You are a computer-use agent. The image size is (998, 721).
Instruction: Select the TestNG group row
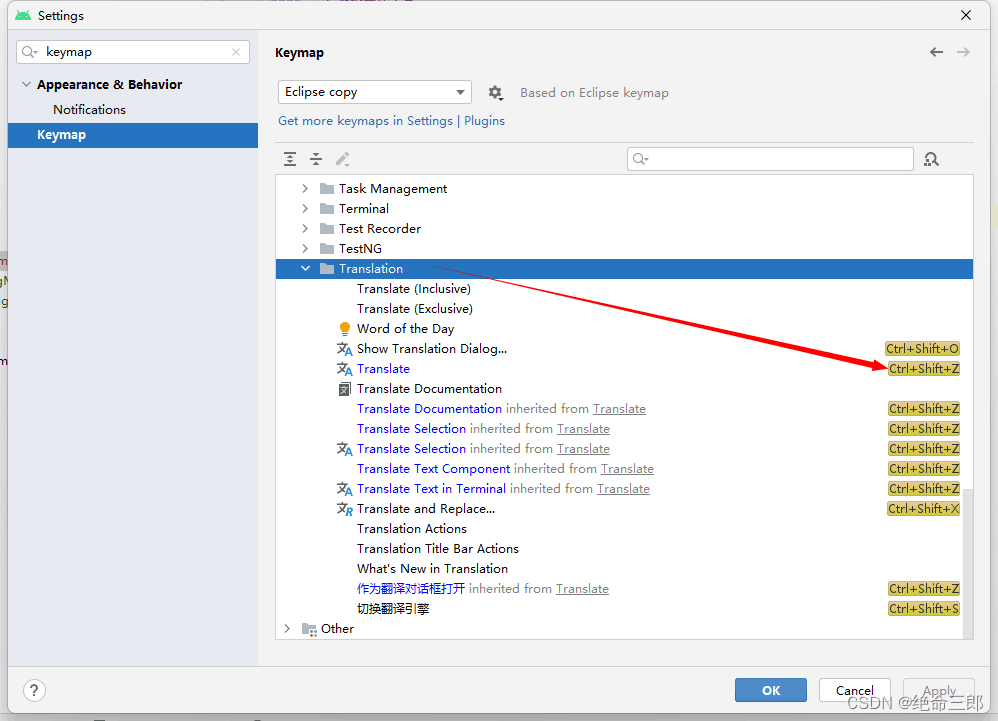pyautogui.click(x=360, y=249)
